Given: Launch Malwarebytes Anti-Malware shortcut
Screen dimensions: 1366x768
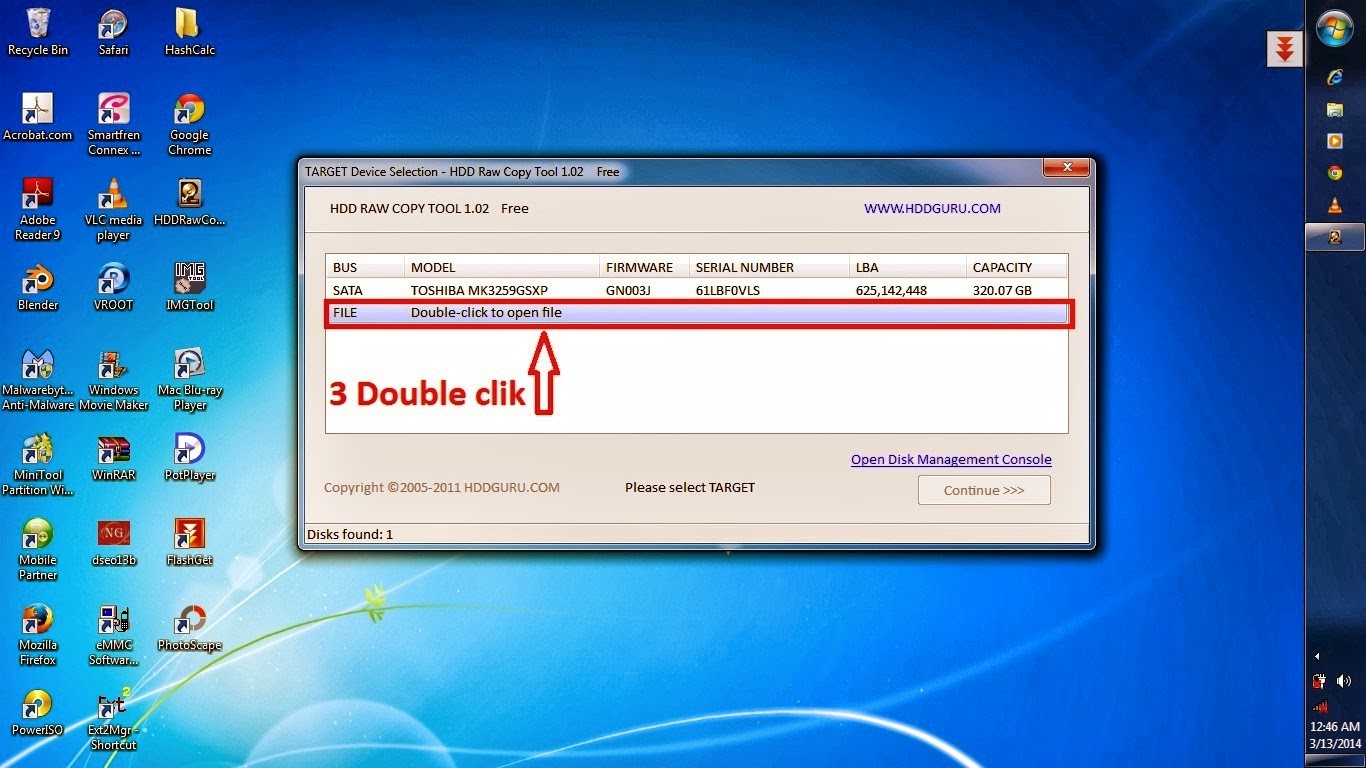Looking at the screenshot, I should tap(38, 379).
